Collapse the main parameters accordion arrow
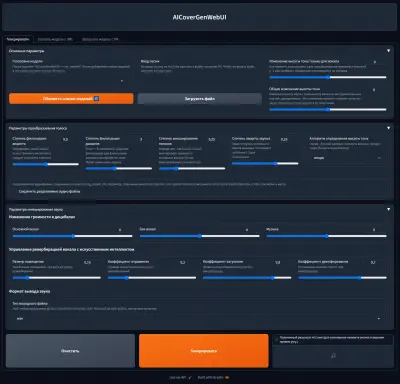 (388, 51)
